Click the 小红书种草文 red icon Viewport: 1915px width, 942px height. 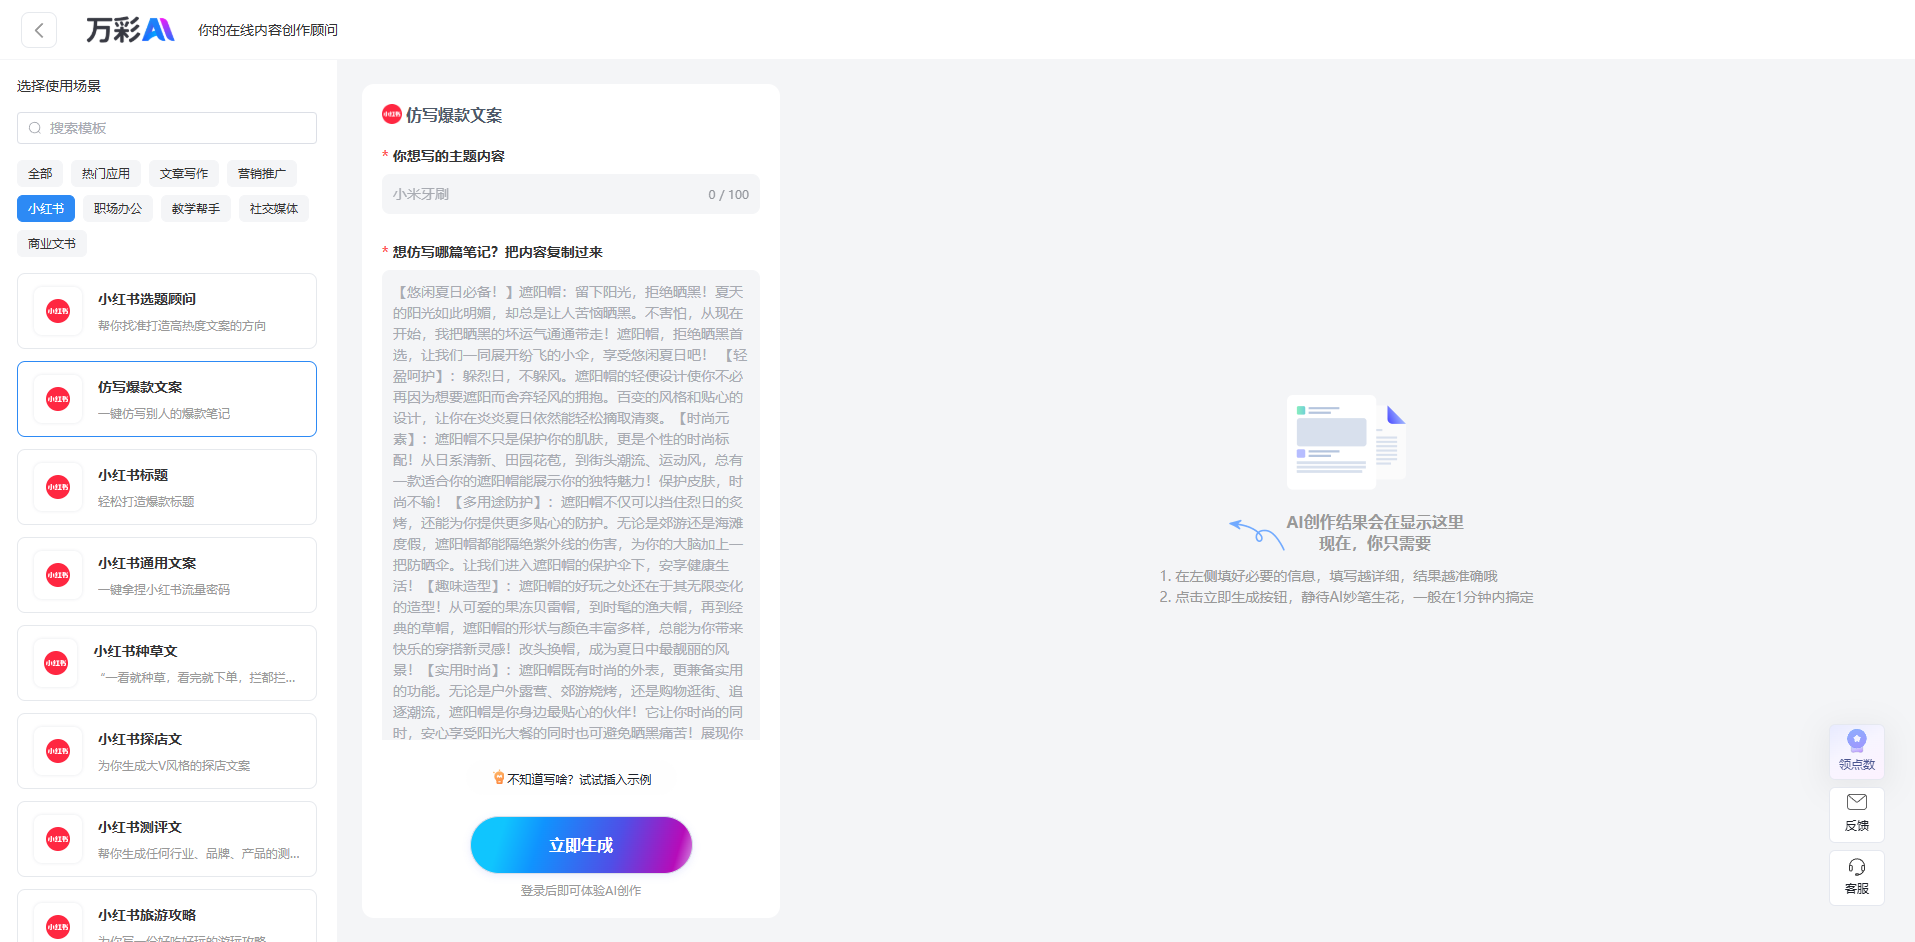56,663
